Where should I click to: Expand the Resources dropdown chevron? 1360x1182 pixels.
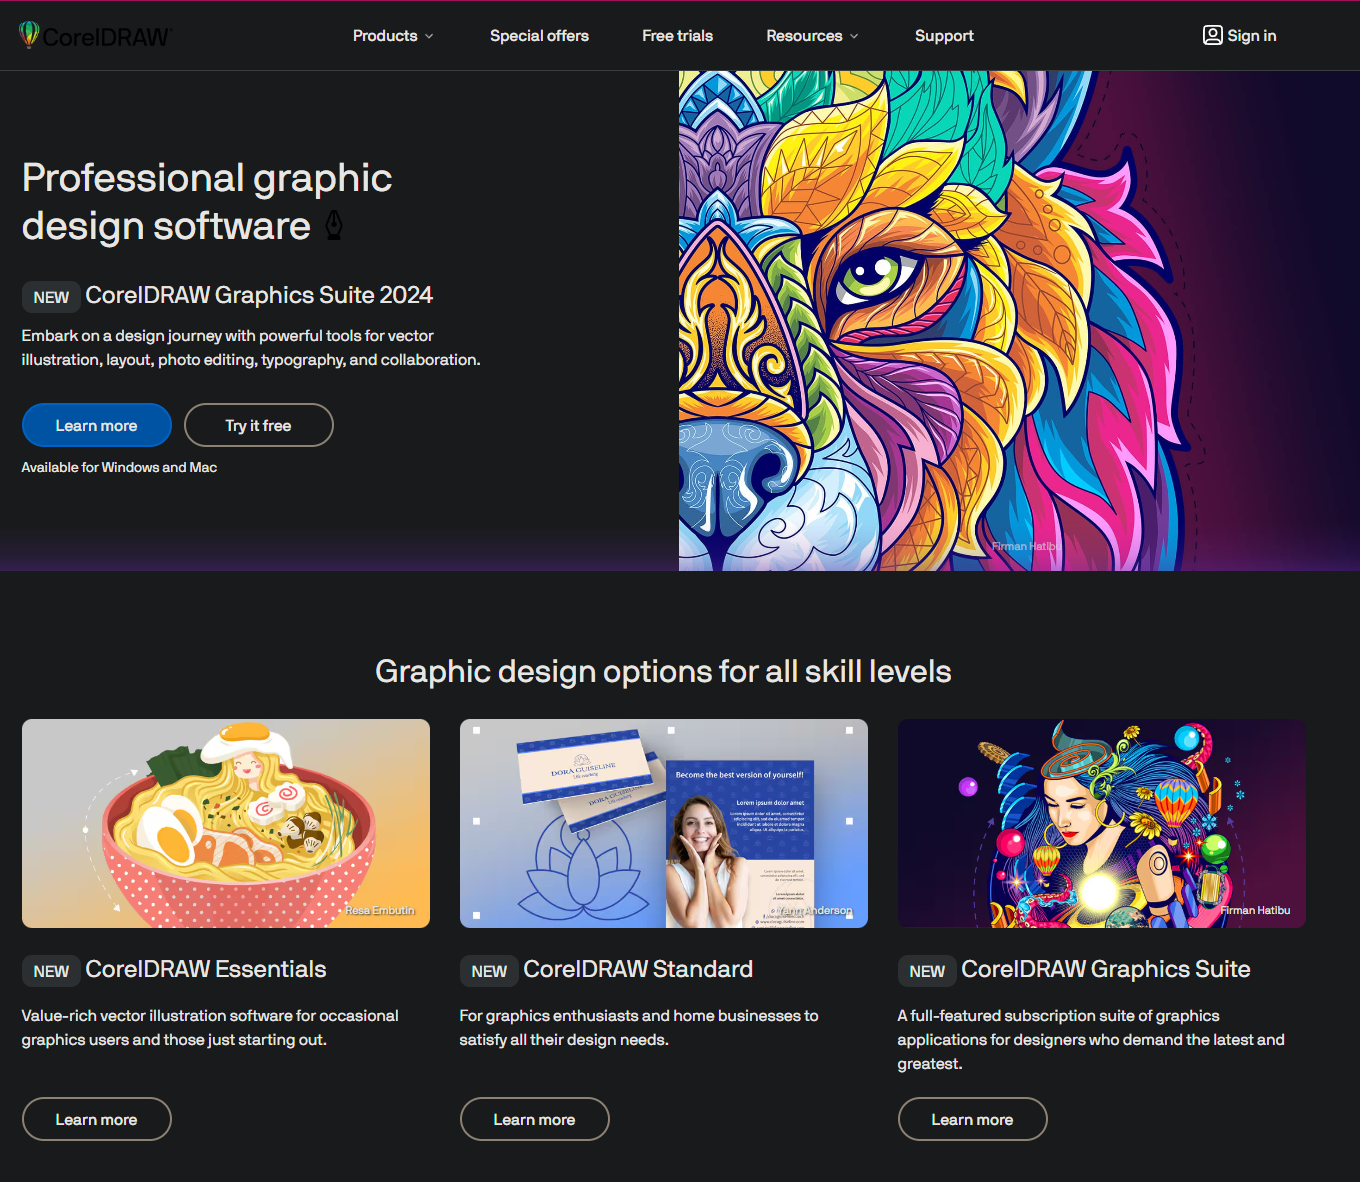pyautogui.click(x=854, y=36)
